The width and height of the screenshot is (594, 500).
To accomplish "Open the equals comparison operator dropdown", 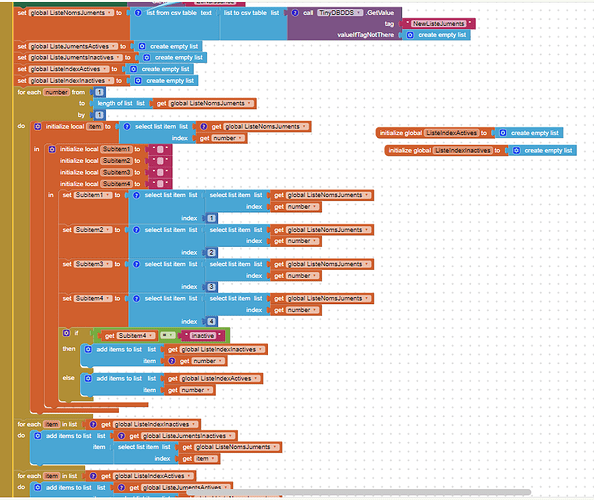I will [x=167, y=336].
